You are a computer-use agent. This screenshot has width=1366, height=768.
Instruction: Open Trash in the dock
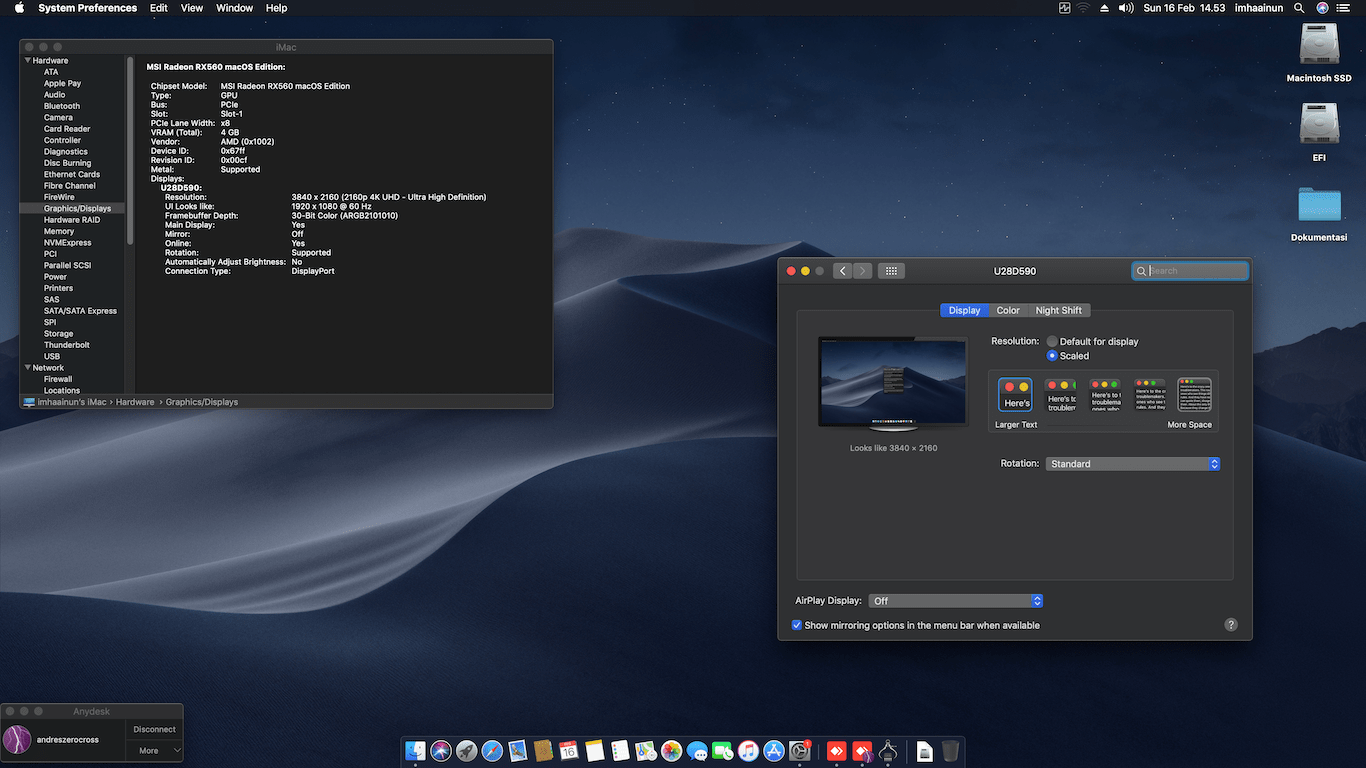(950, 751)
